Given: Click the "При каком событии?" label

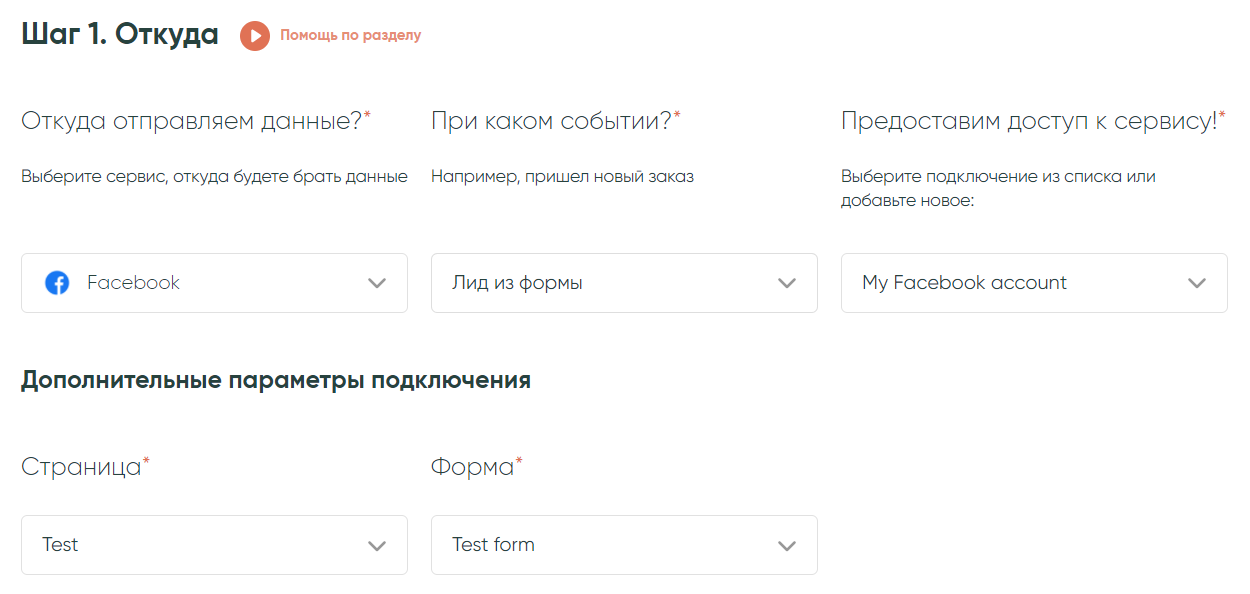Looking at the screenshot, I should pyautogui.click(x=551, y=122).
